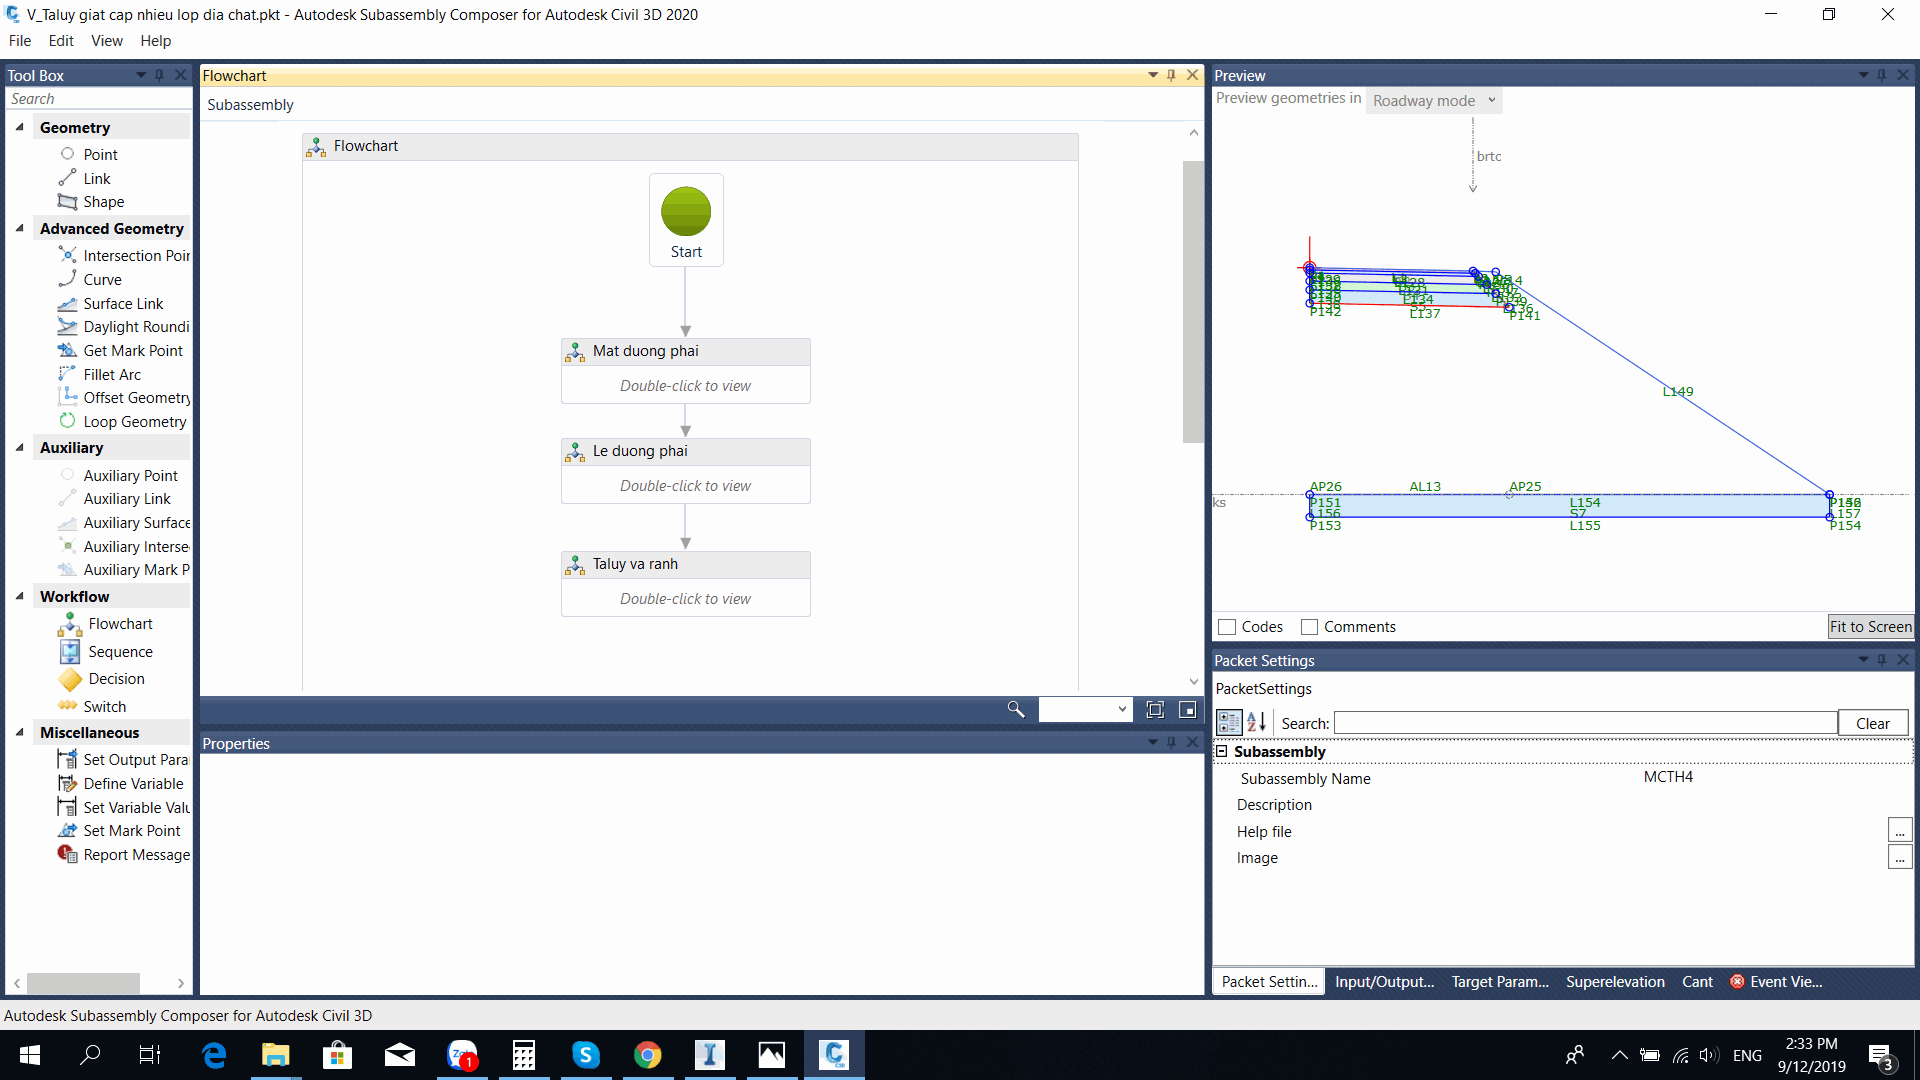Image resolution: width=1920 pixels, height=1080 pixels.
Task: Click the Clear button in Packet Settings
Action: click(1873, 723)
